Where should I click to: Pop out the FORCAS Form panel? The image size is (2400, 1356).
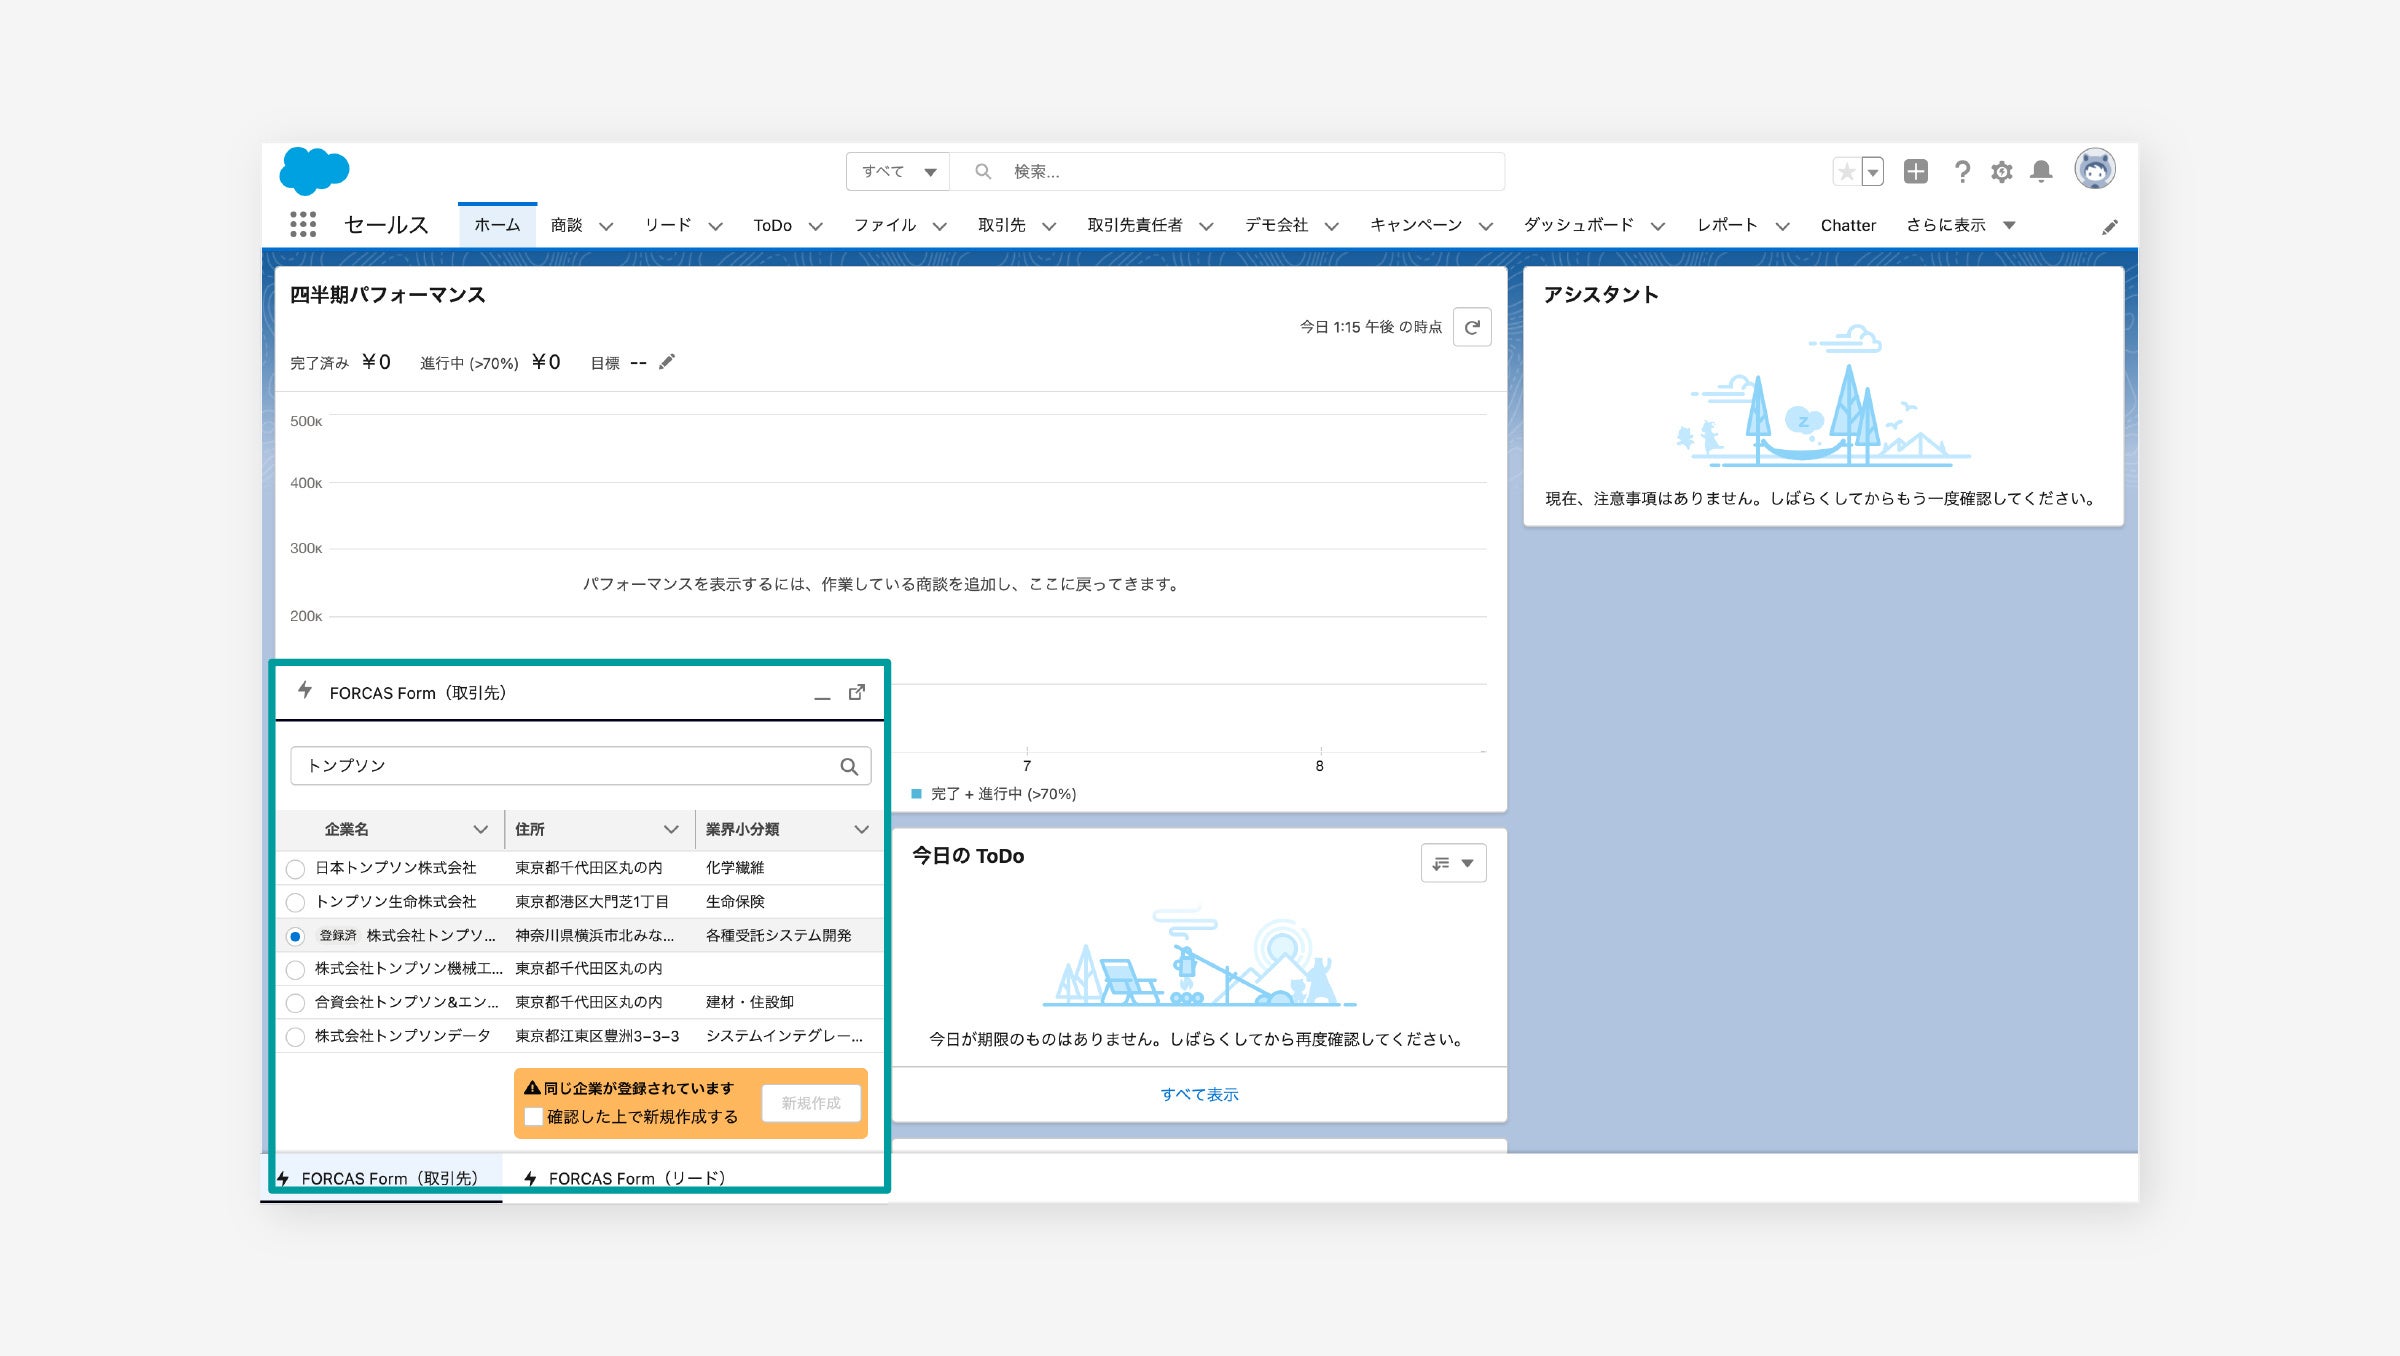(x=857, y=692)
